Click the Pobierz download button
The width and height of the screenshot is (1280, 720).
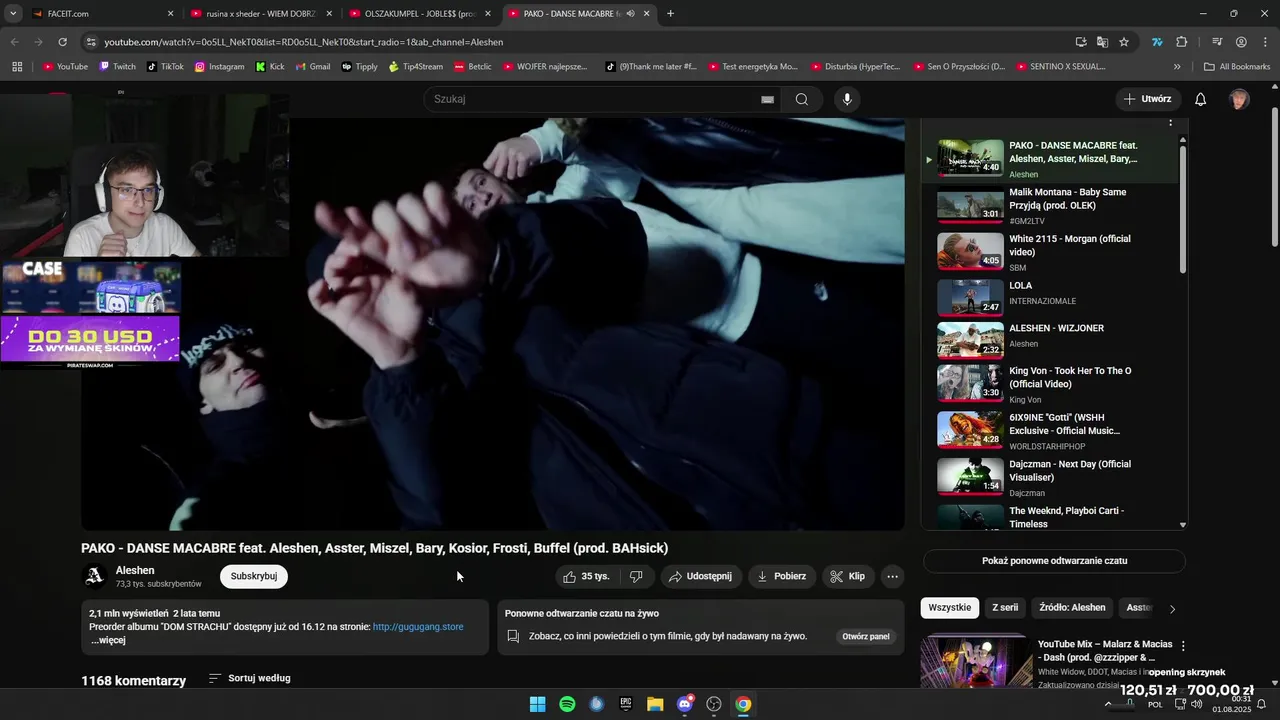pos(781,576)
